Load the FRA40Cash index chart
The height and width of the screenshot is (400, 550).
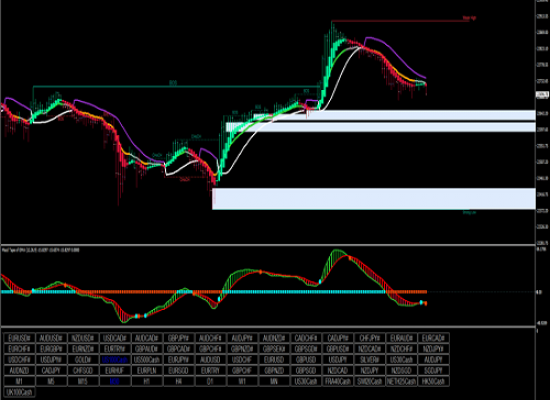337,381
